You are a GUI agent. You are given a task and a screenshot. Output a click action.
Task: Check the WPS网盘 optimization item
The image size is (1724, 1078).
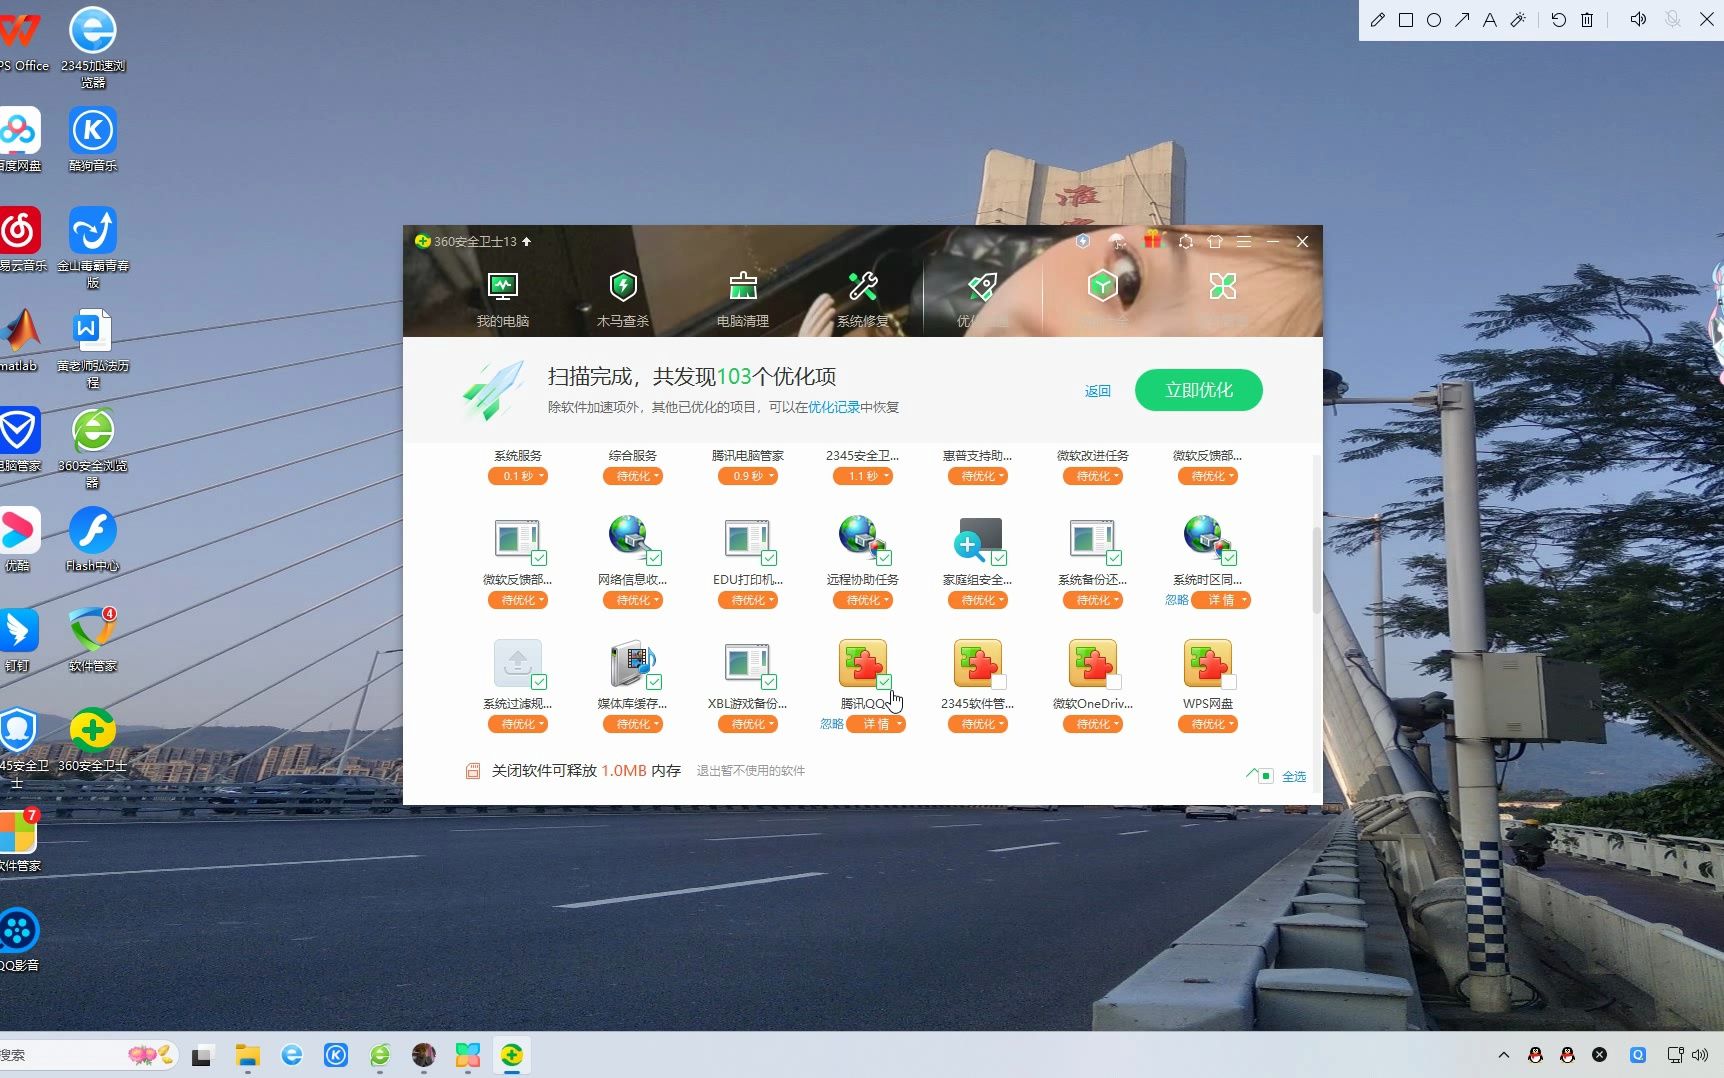pos(1229,682)
